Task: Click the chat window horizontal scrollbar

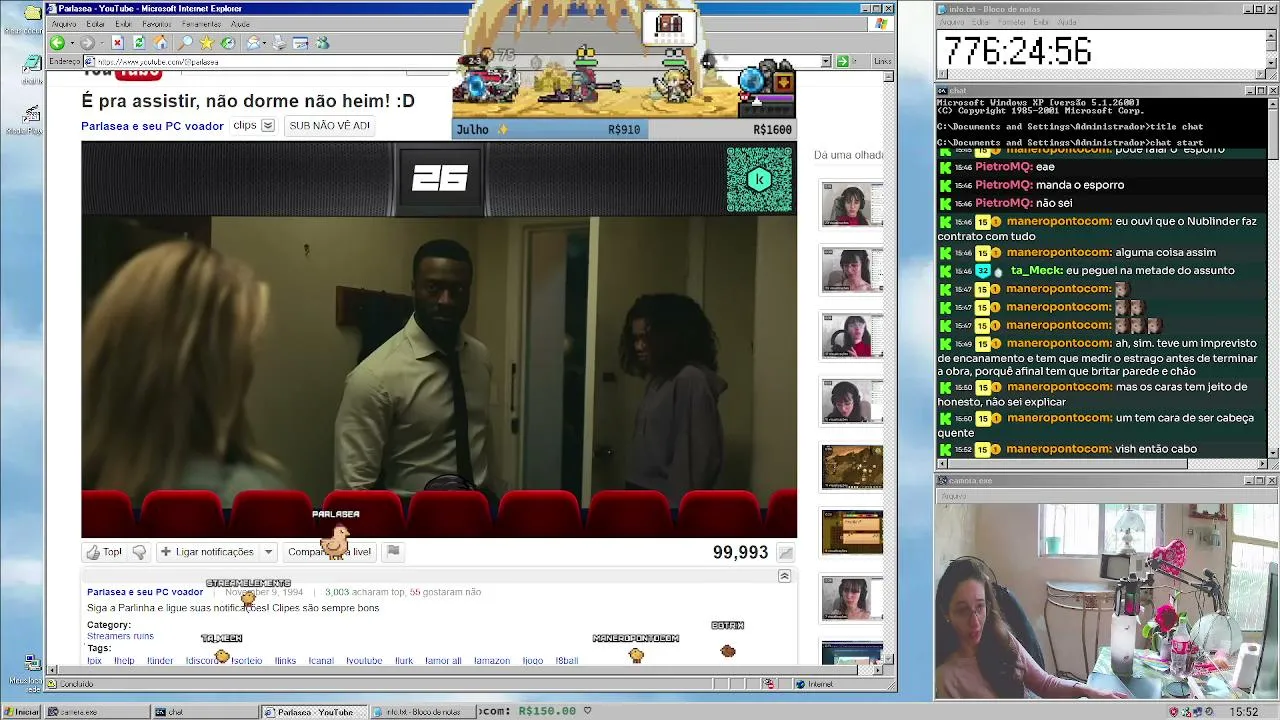Action: [x=1103, y=464]
